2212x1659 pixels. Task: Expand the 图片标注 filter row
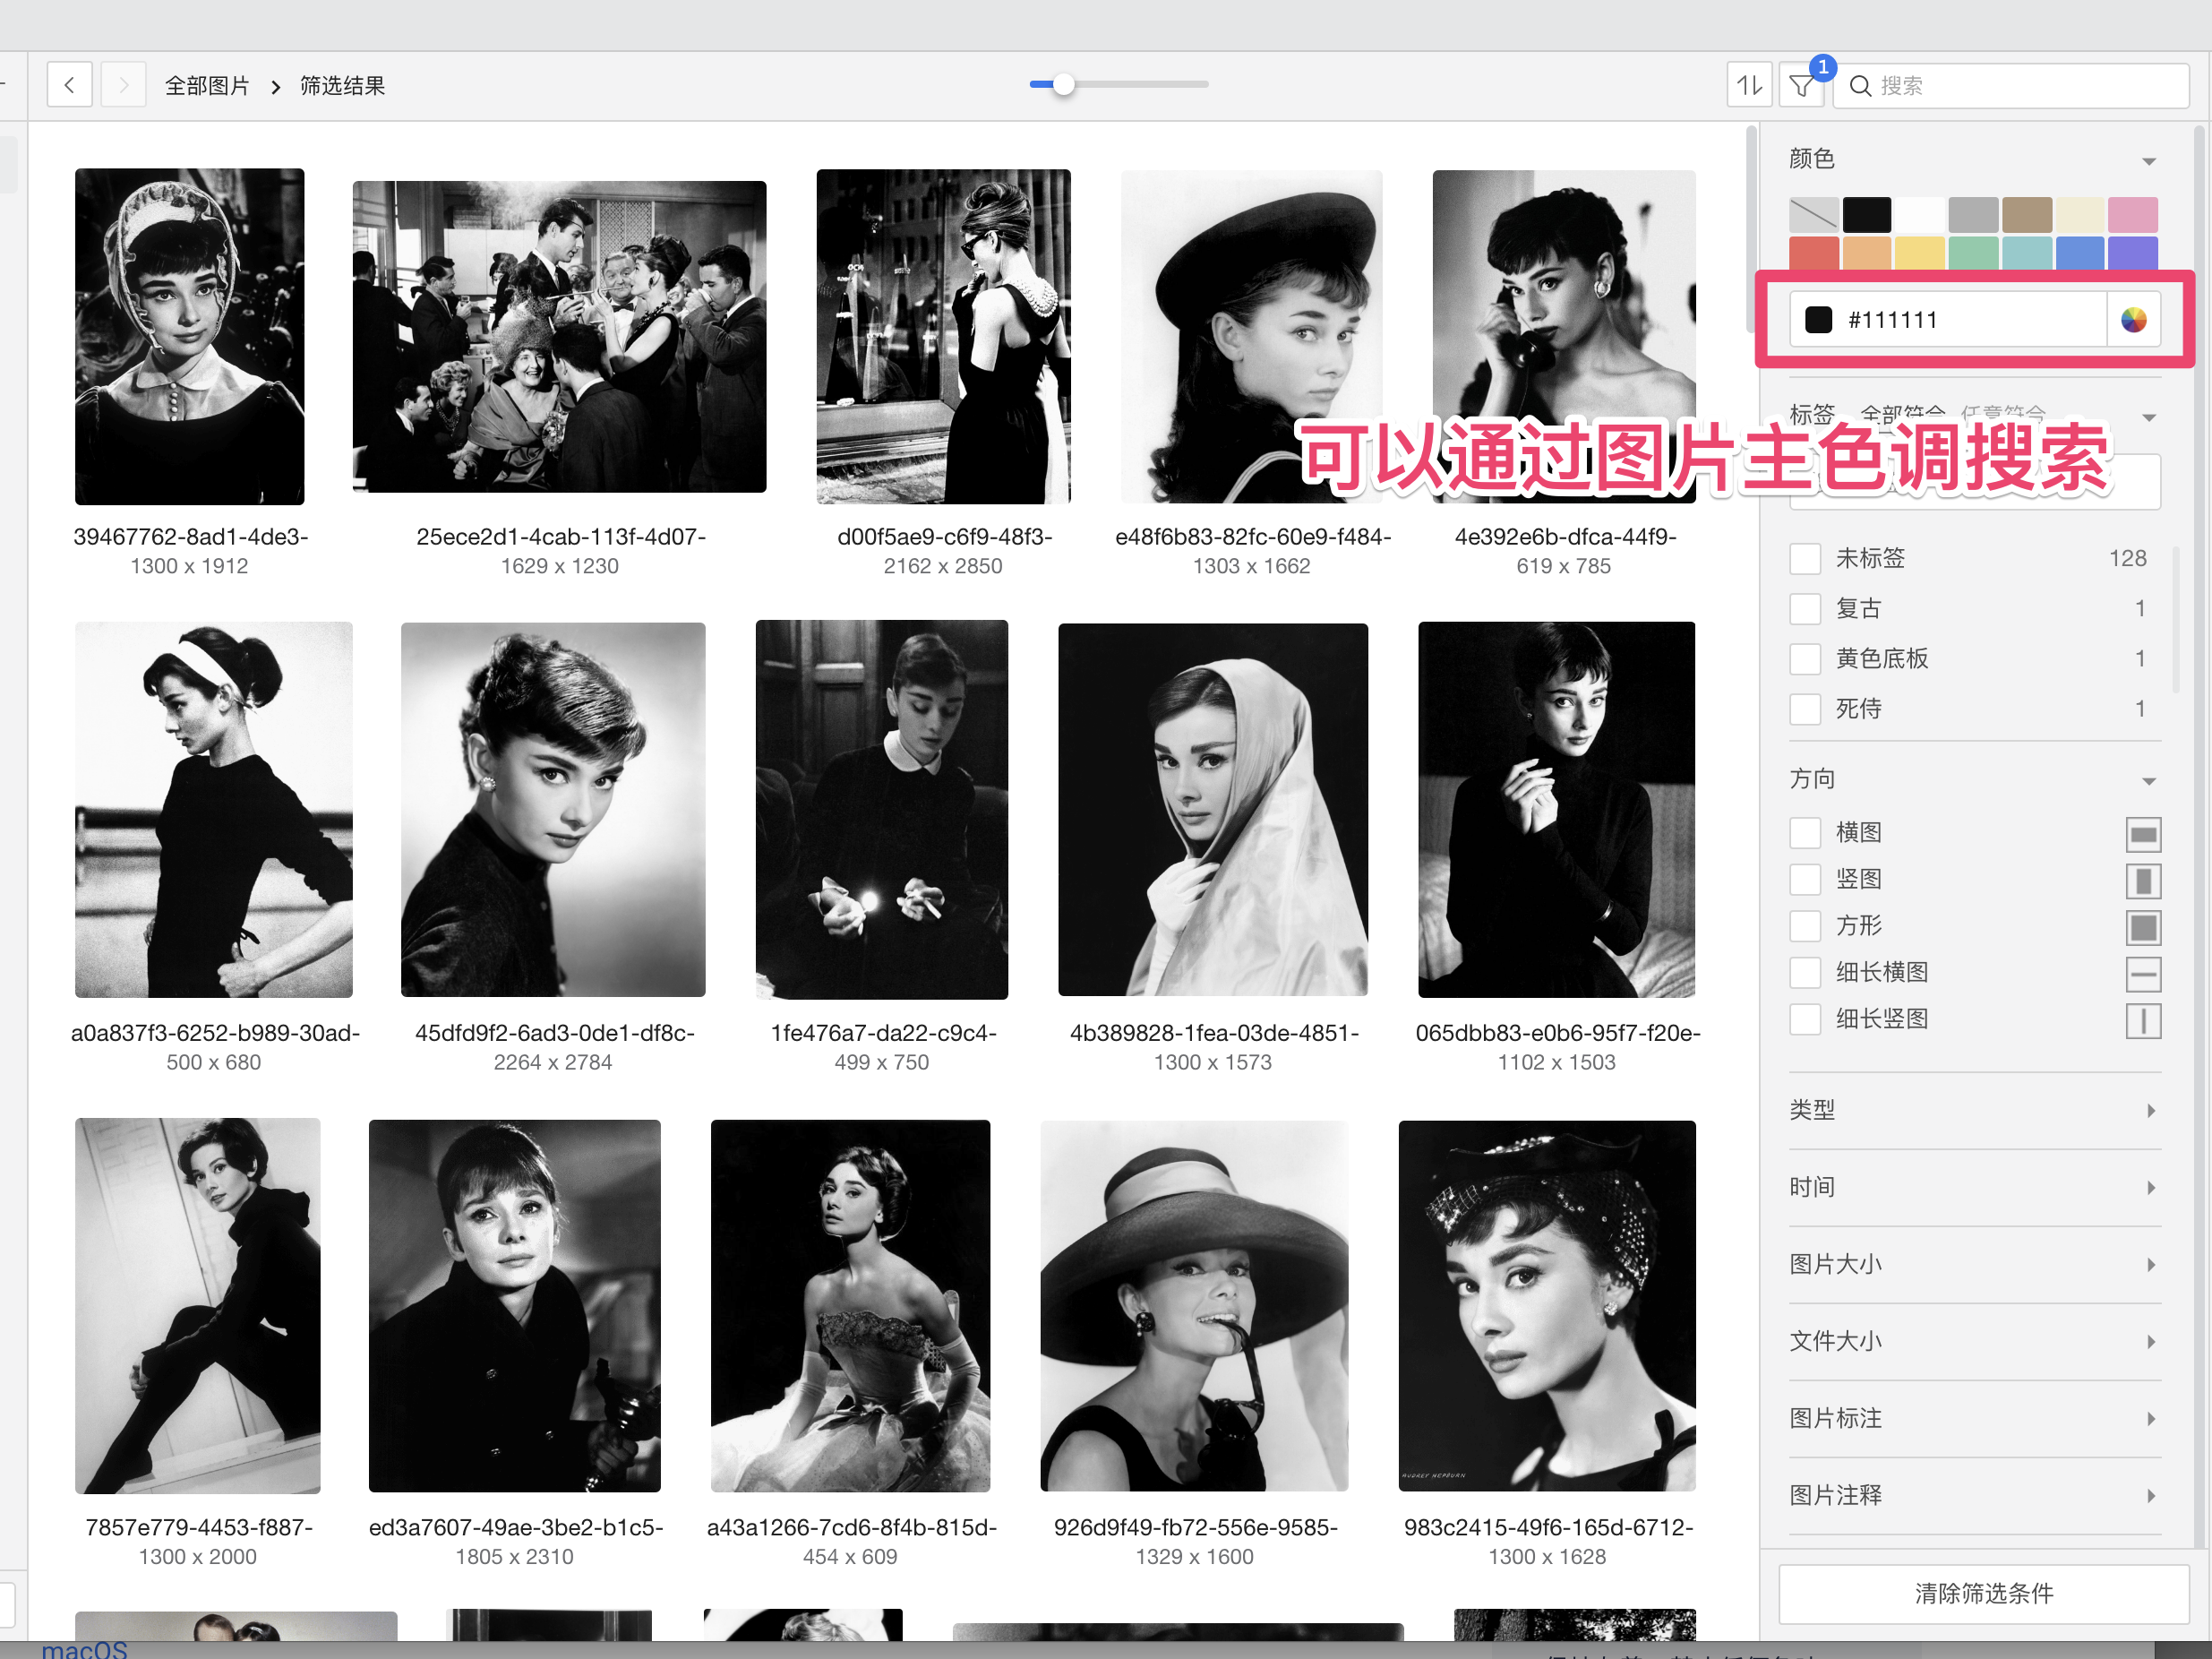(x=1974, y=1419)
